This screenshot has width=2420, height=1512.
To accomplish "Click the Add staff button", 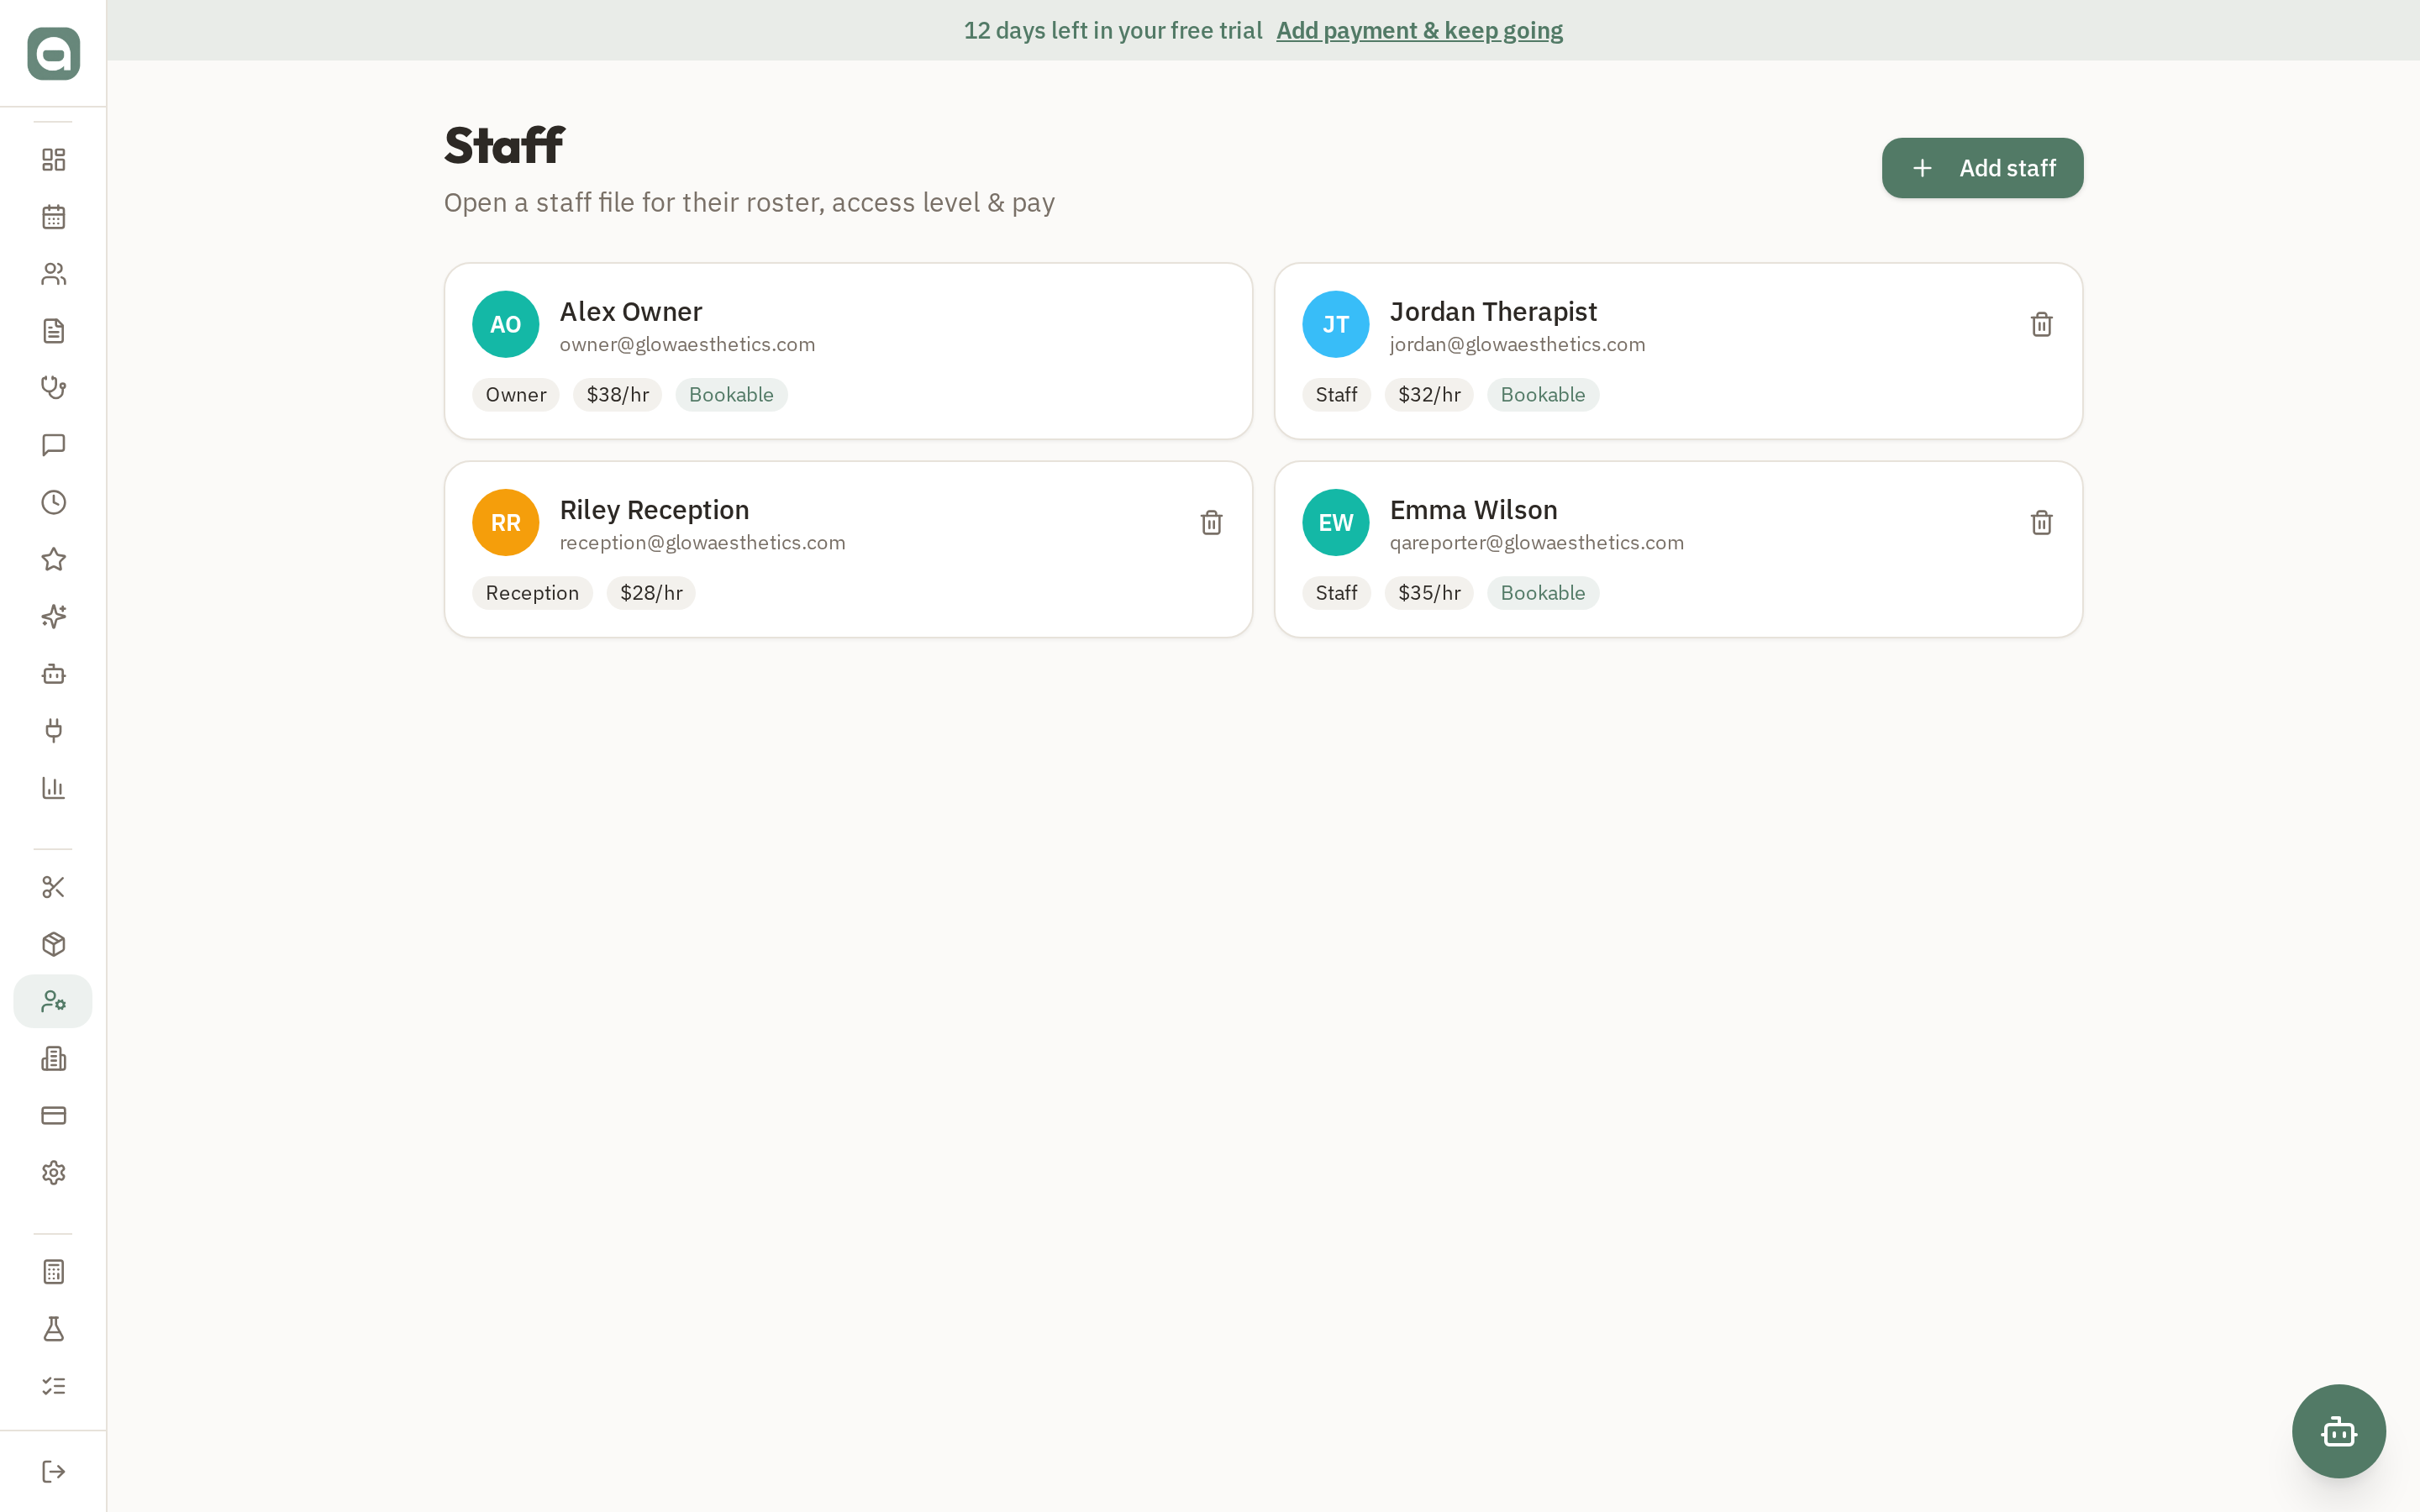I will (1982, 168).
